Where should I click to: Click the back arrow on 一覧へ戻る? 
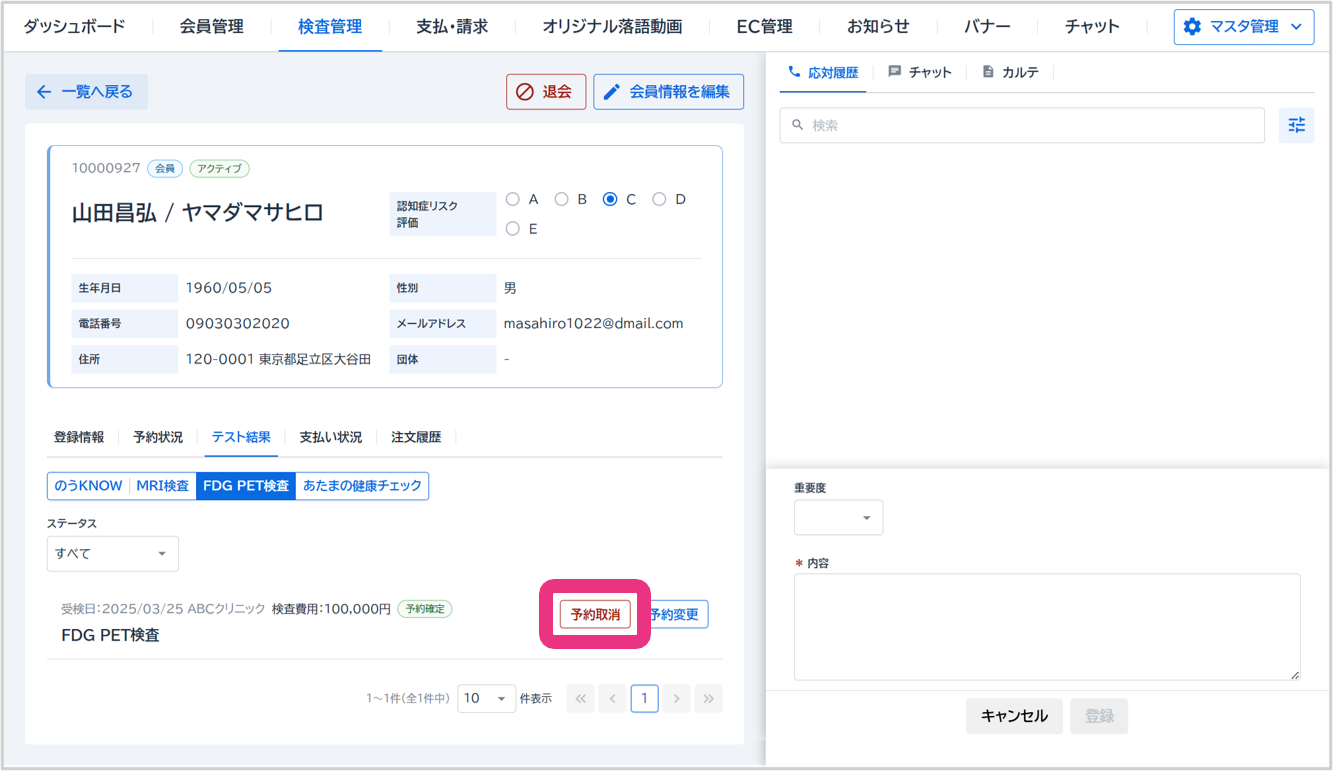tap(44, 92)
